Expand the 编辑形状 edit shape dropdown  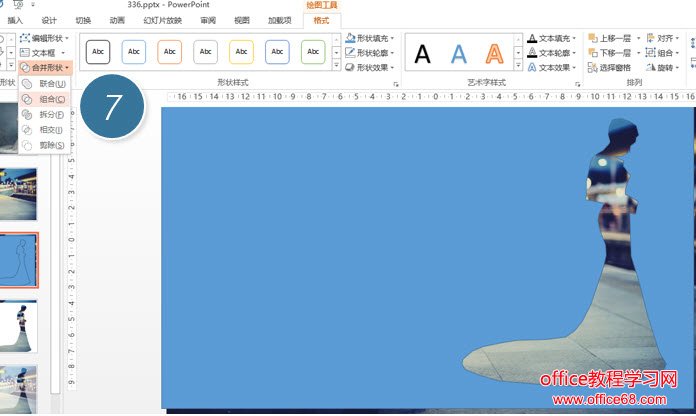pyautogui.click(x=45, y=38)
